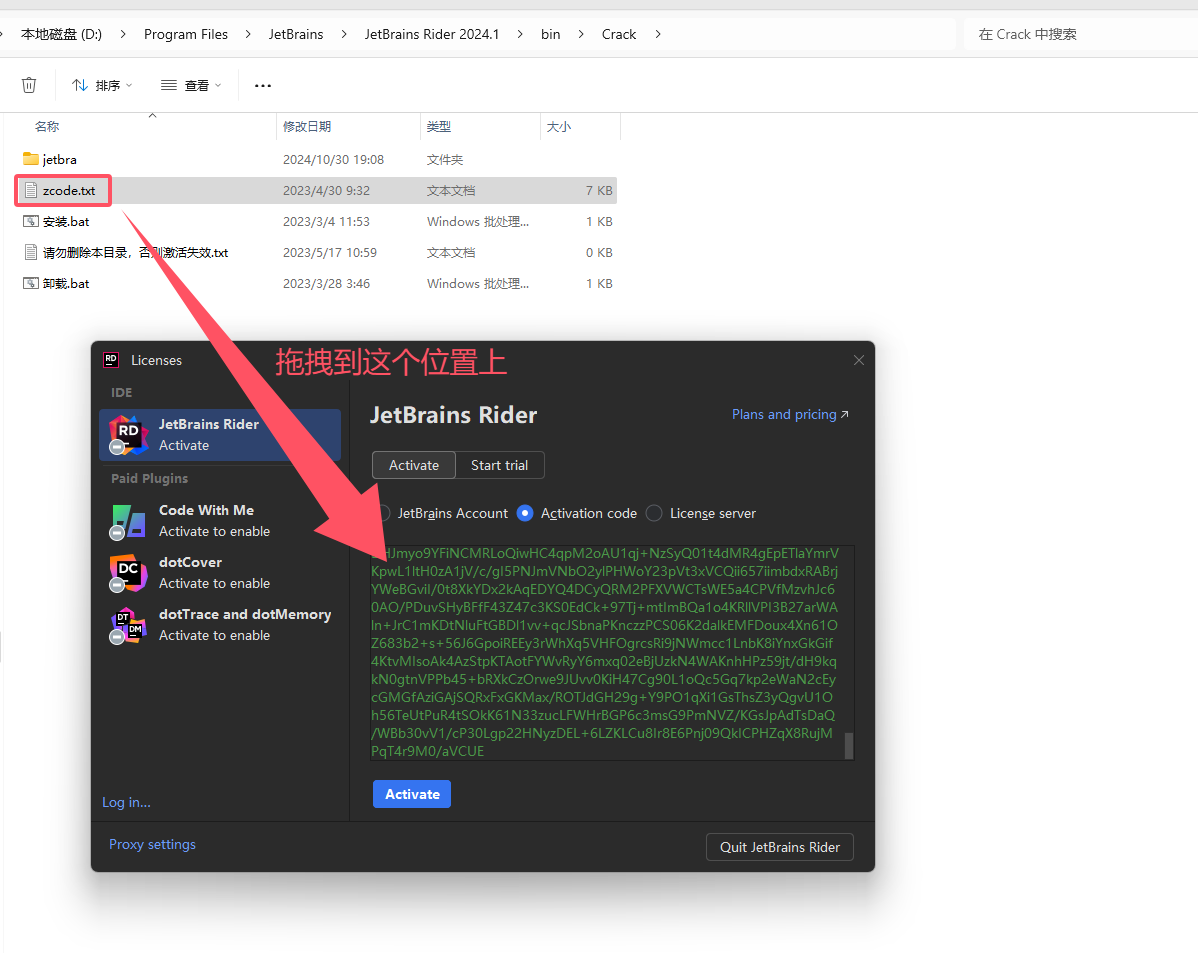1198x953 pixels.
Task: Switch to the Start trial tab
Action: [500, 465]
